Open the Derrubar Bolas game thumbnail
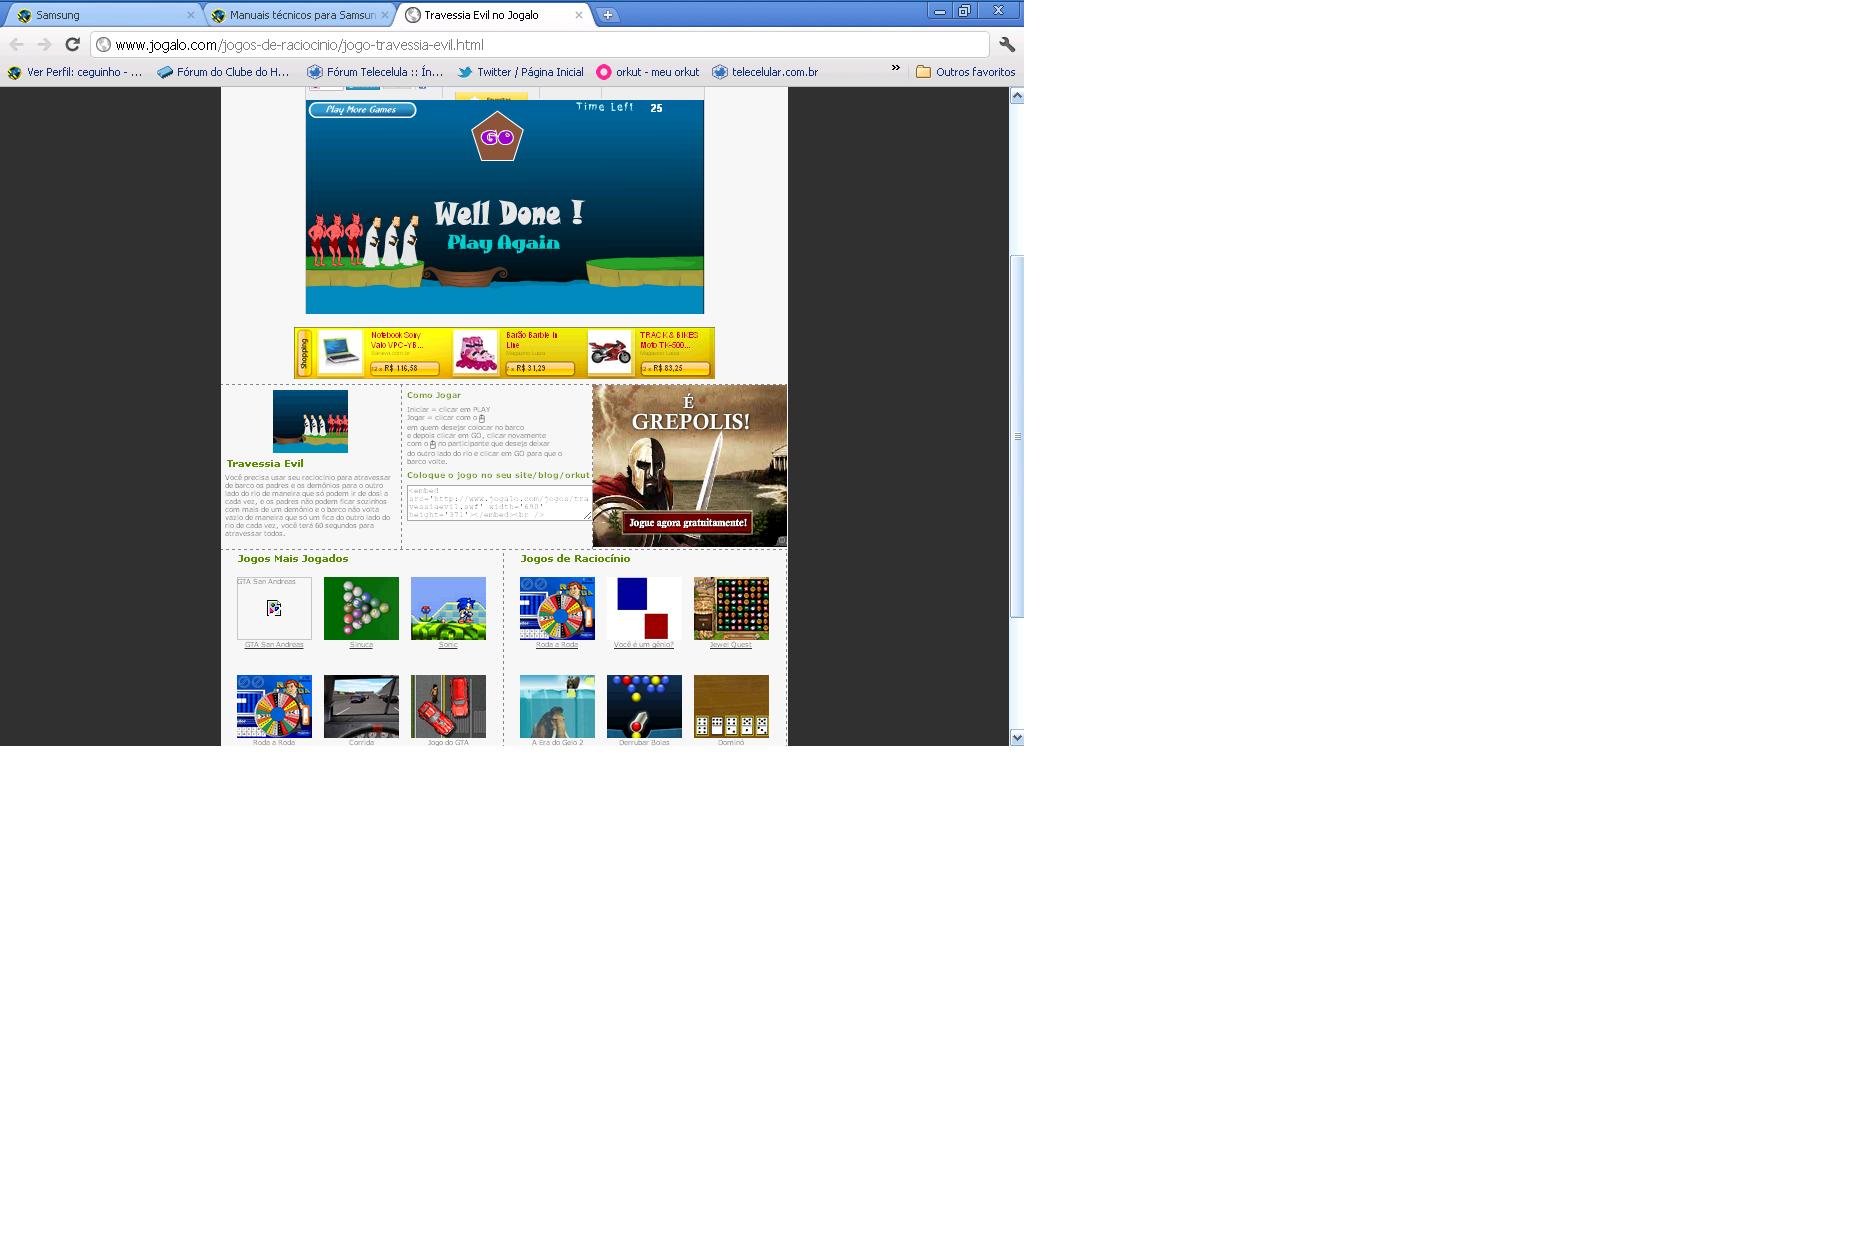Viewport: 1875px width, 1251px height. (x=644, y=706)
